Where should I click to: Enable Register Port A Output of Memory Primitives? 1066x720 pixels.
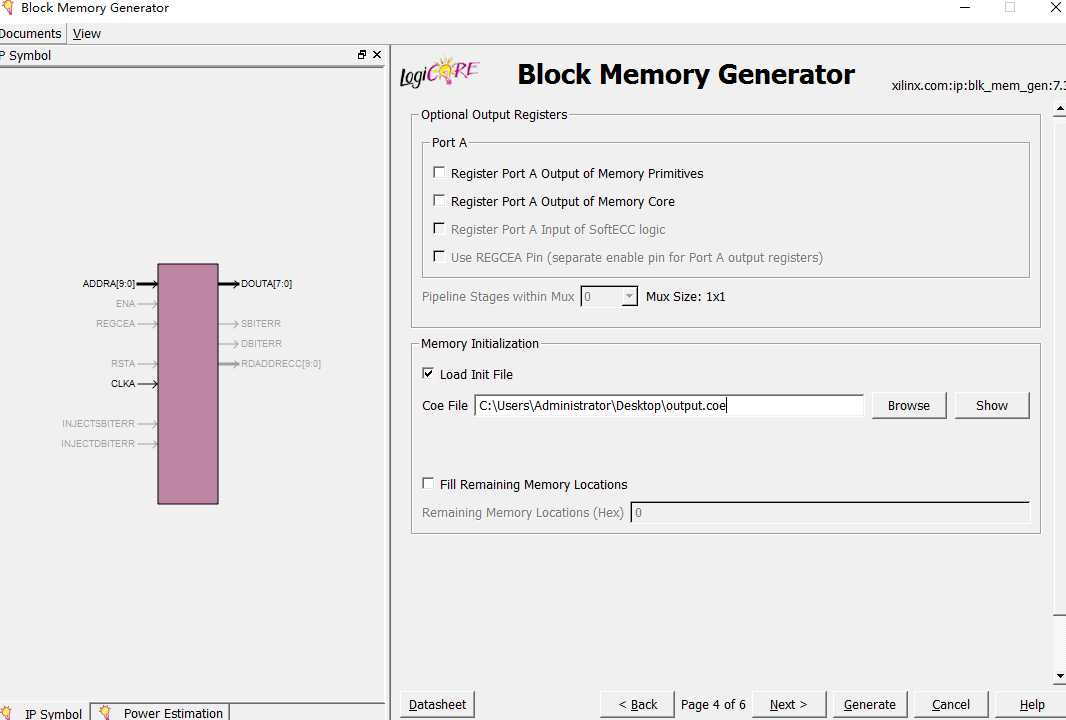point(439,173)
